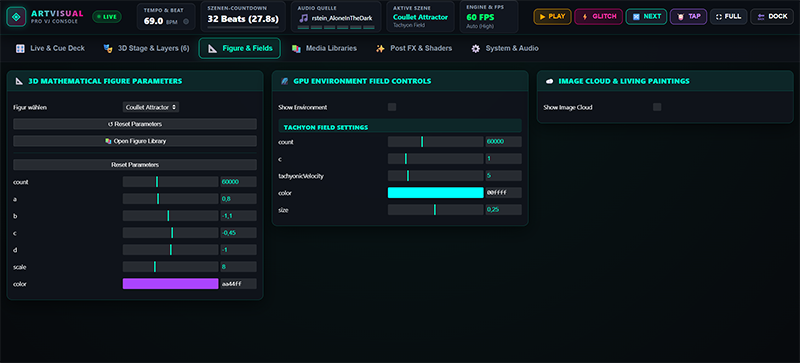Screen dimensions: 800x363
Task: Enable the Show Image Cloud checkbox
Action: (657, 107)
